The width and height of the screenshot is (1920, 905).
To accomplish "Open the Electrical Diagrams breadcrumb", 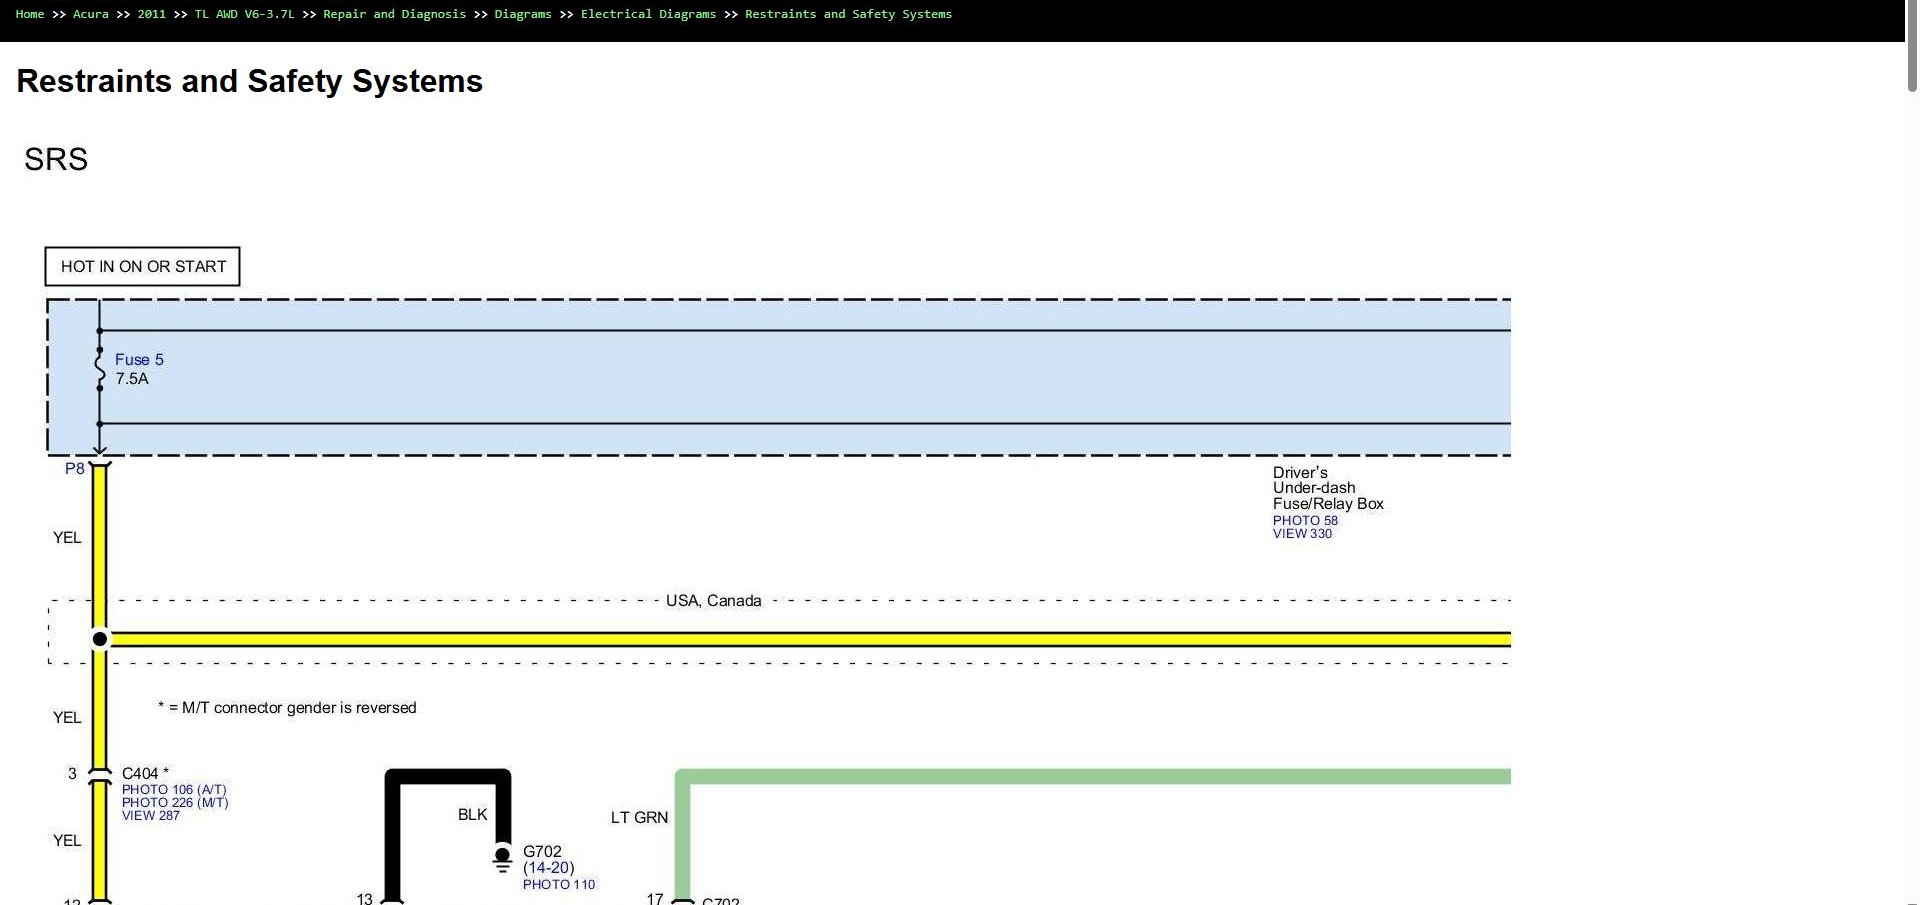I will coord(648,14).
